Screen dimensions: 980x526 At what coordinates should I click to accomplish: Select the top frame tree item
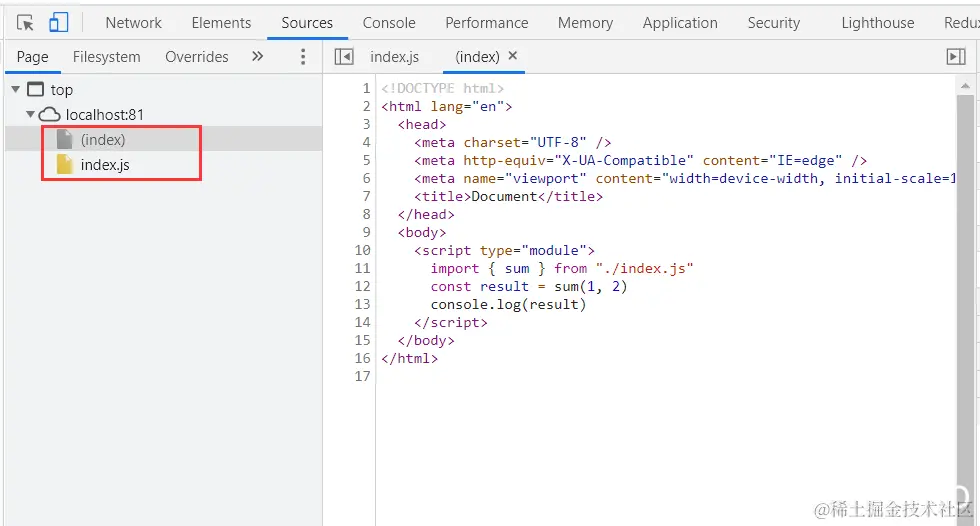[x=62, y=90]
